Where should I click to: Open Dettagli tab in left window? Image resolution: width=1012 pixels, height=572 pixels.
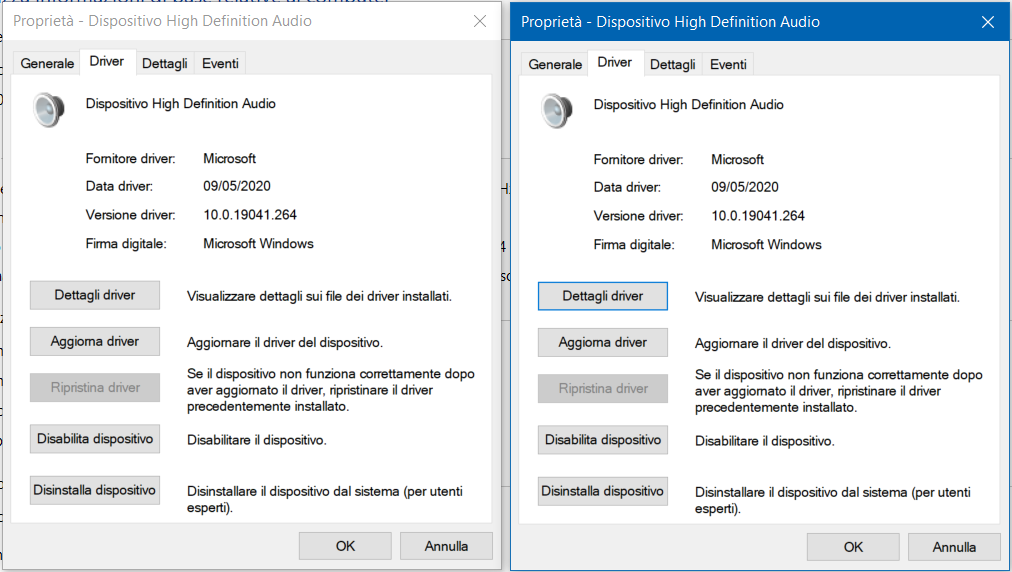[x=165, y=63]
